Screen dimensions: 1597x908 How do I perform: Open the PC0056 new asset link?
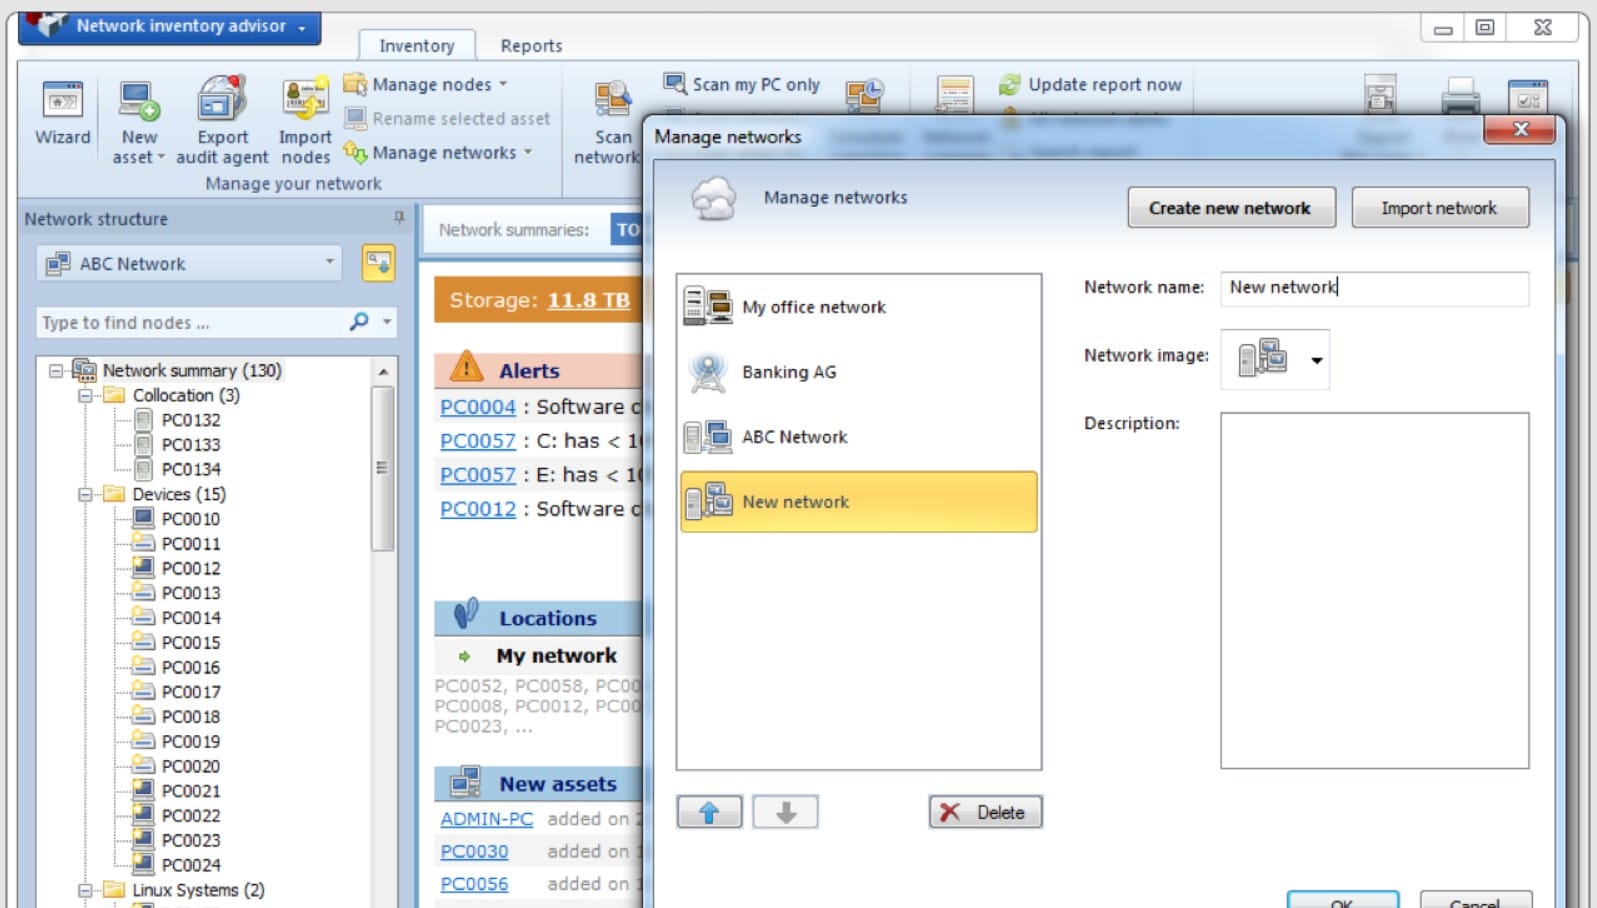coord(474,884)
